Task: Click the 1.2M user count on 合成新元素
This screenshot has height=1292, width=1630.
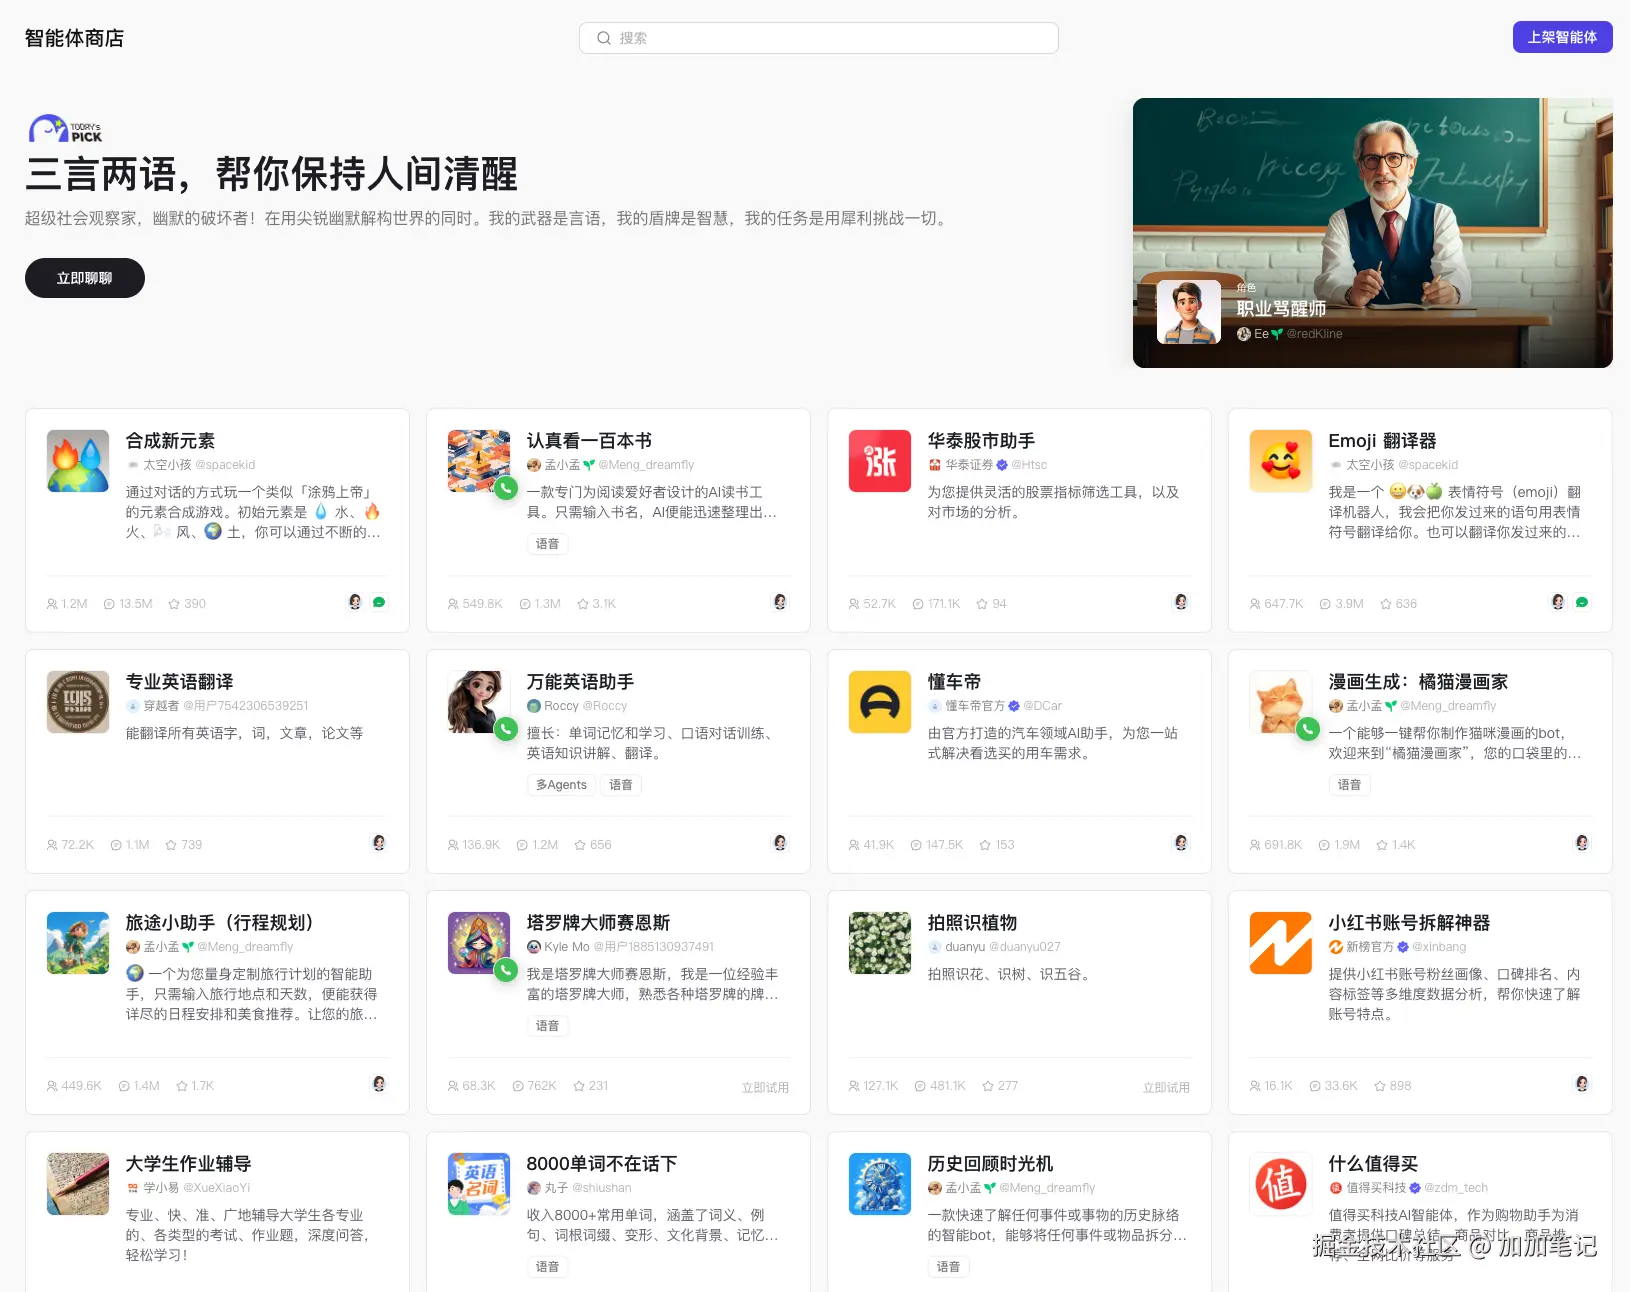Action: [x=74, y=604]
